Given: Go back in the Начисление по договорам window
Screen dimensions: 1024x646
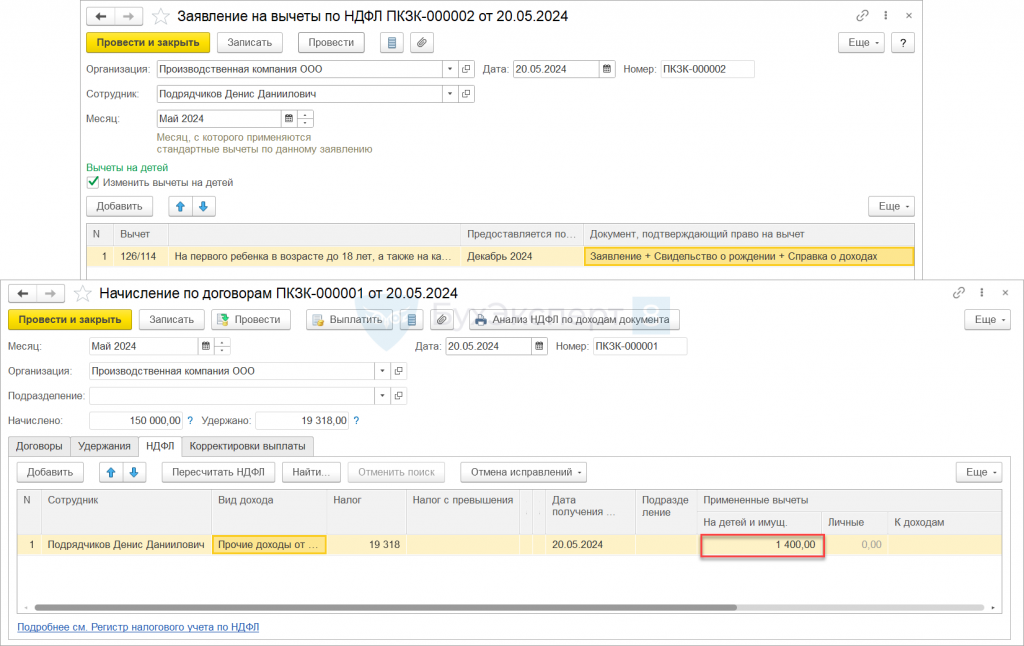Looking at the screenshot, I should pos(23,294).
